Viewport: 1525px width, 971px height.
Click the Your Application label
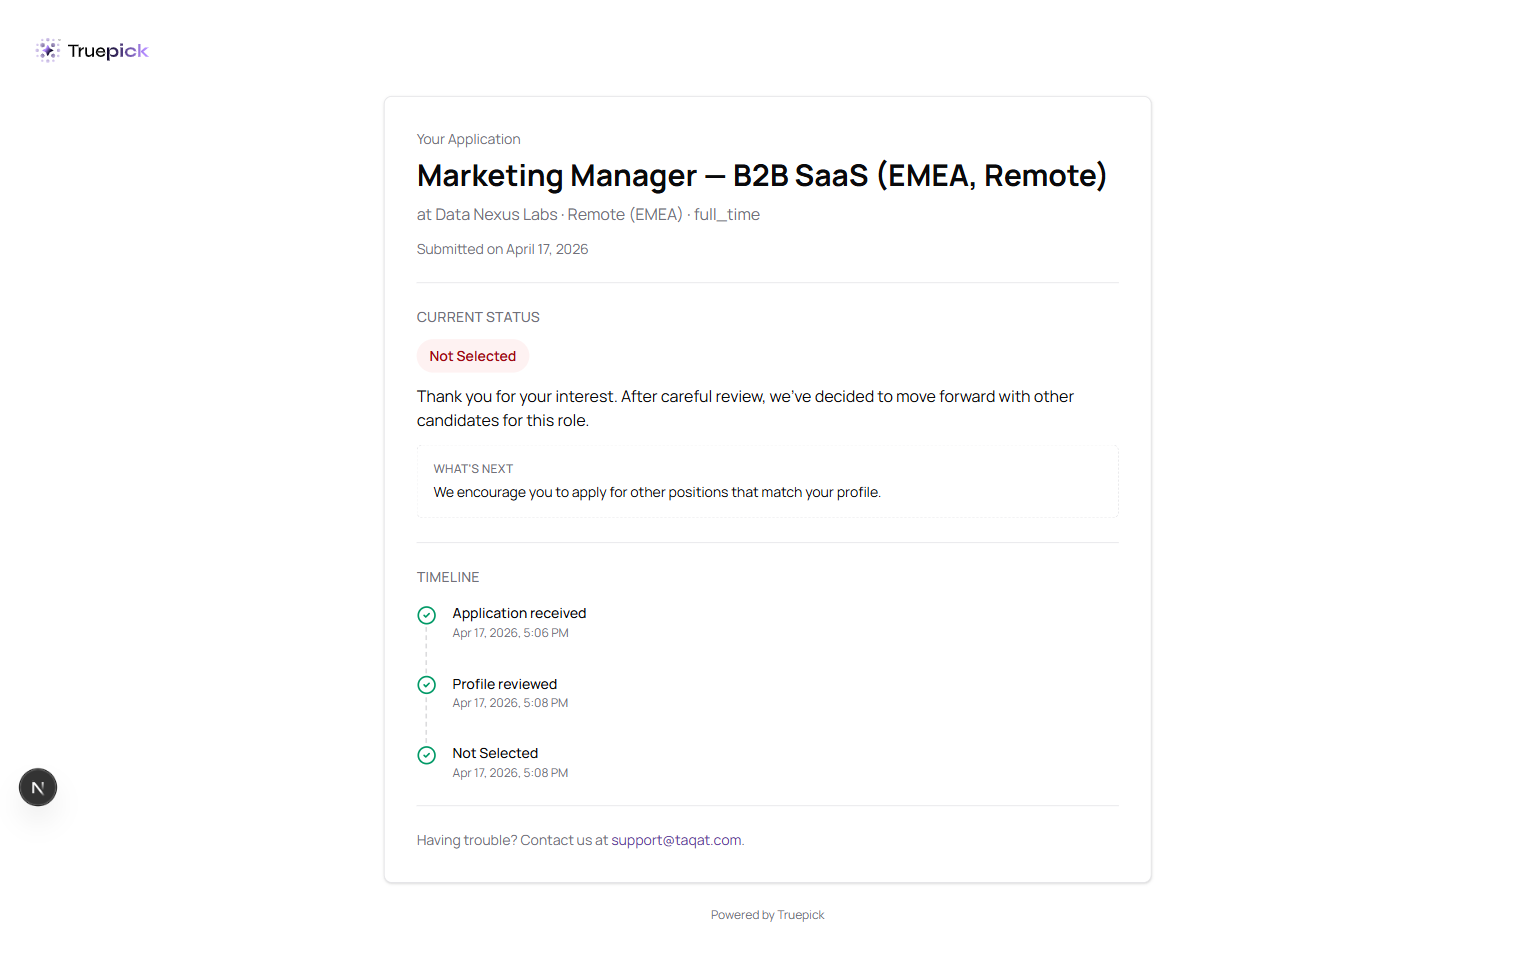(x=468, y=139)
